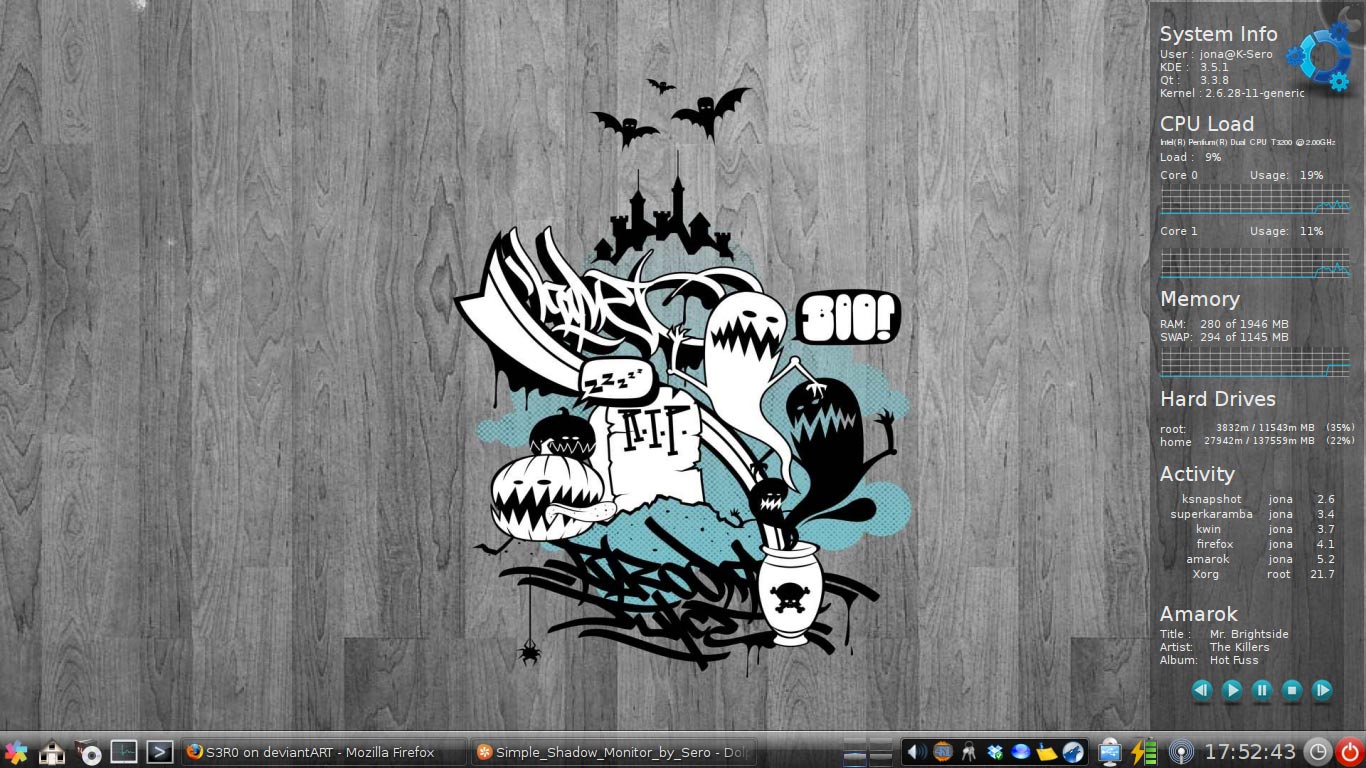
Task: Skip to next track in Amarok widget
Action: pyautogui.click(x=1322, y=689)
